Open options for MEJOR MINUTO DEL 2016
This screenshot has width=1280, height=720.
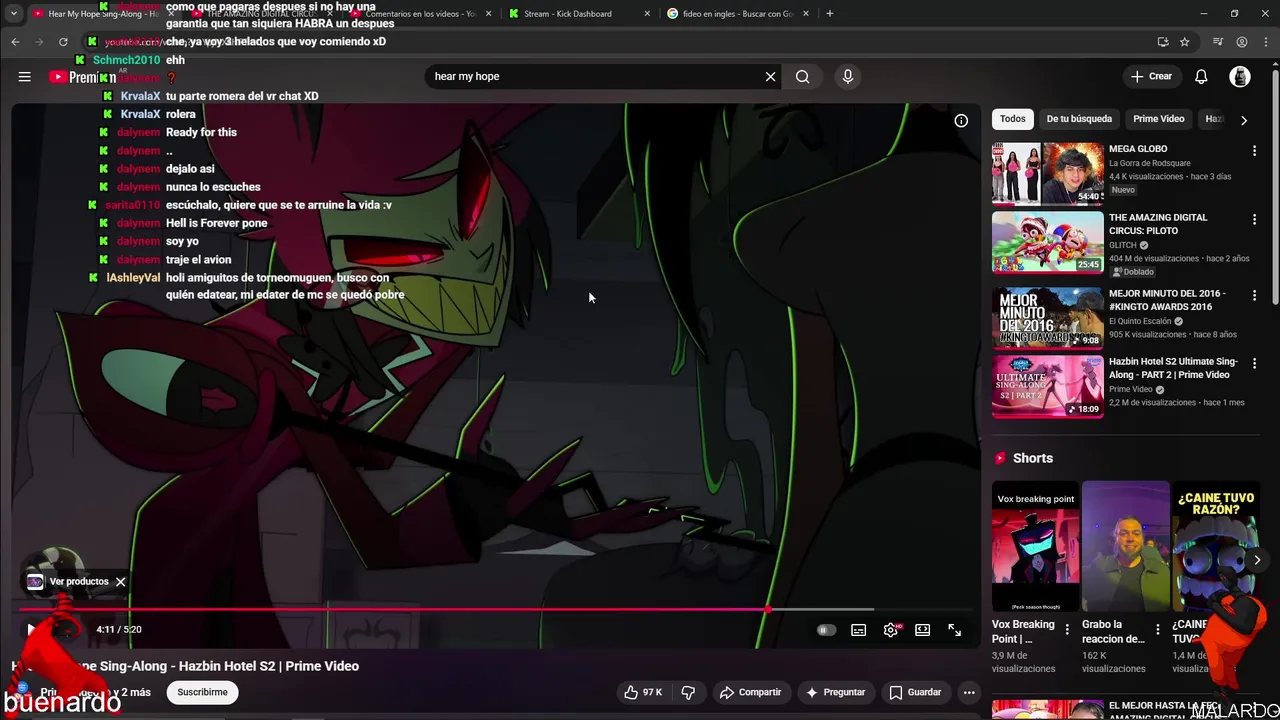1255,295
